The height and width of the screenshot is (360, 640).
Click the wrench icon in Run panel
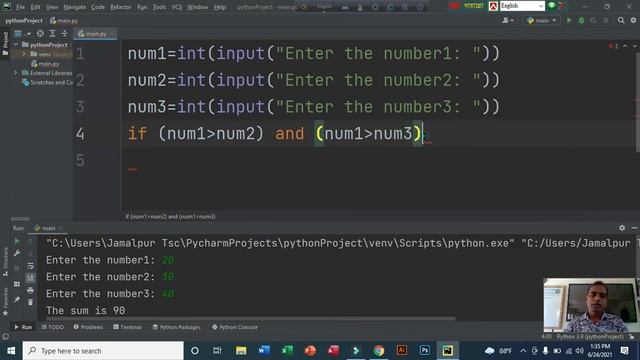coord(17,253)
